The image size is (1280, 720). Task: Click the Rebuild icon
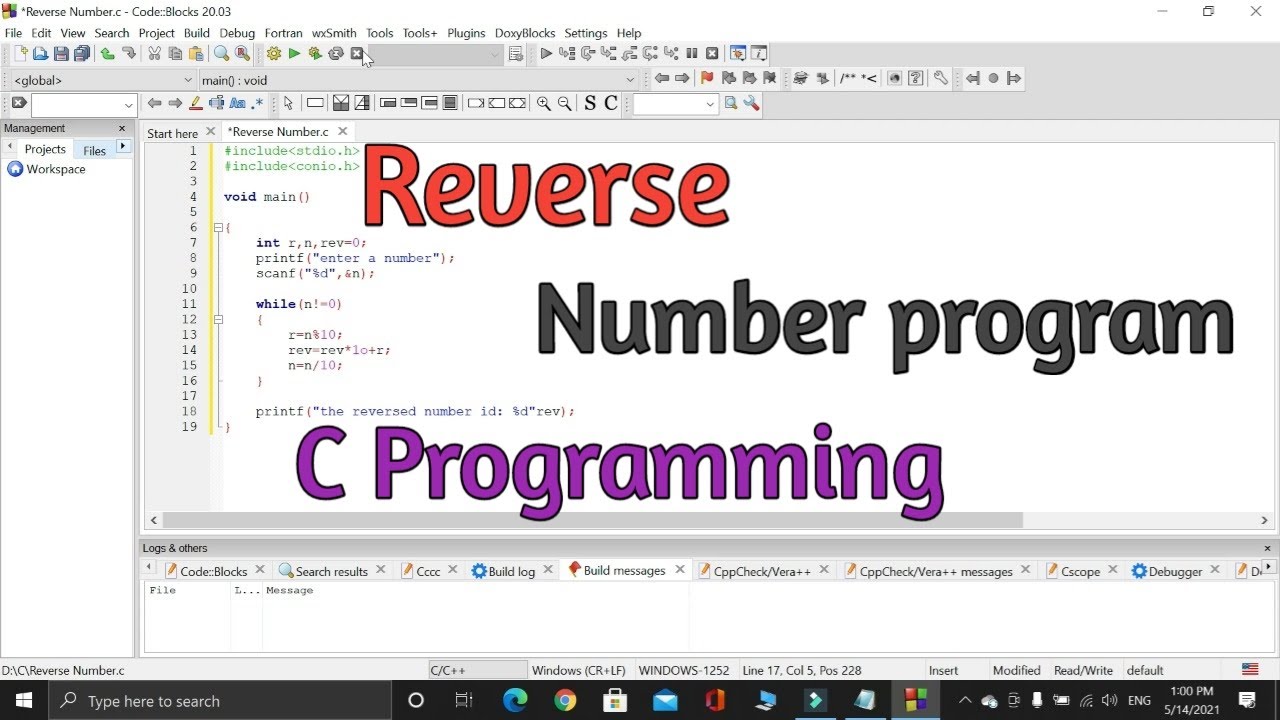pos(336,54)
